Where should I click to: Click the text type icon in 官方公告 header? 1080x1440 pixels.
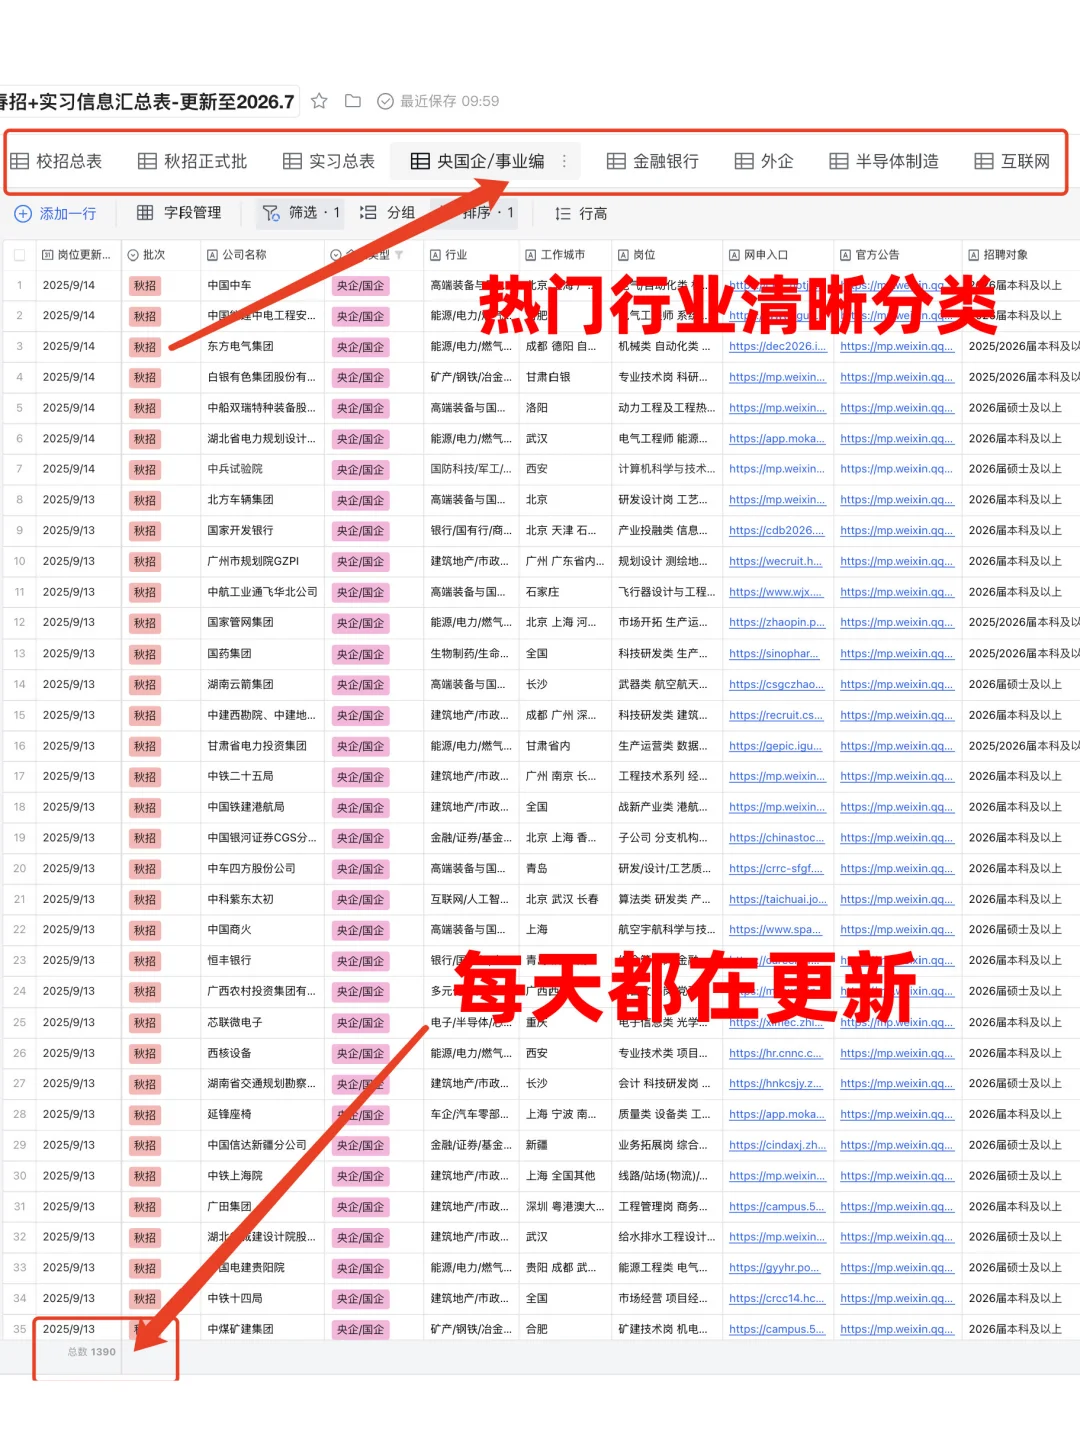(845, 255)
